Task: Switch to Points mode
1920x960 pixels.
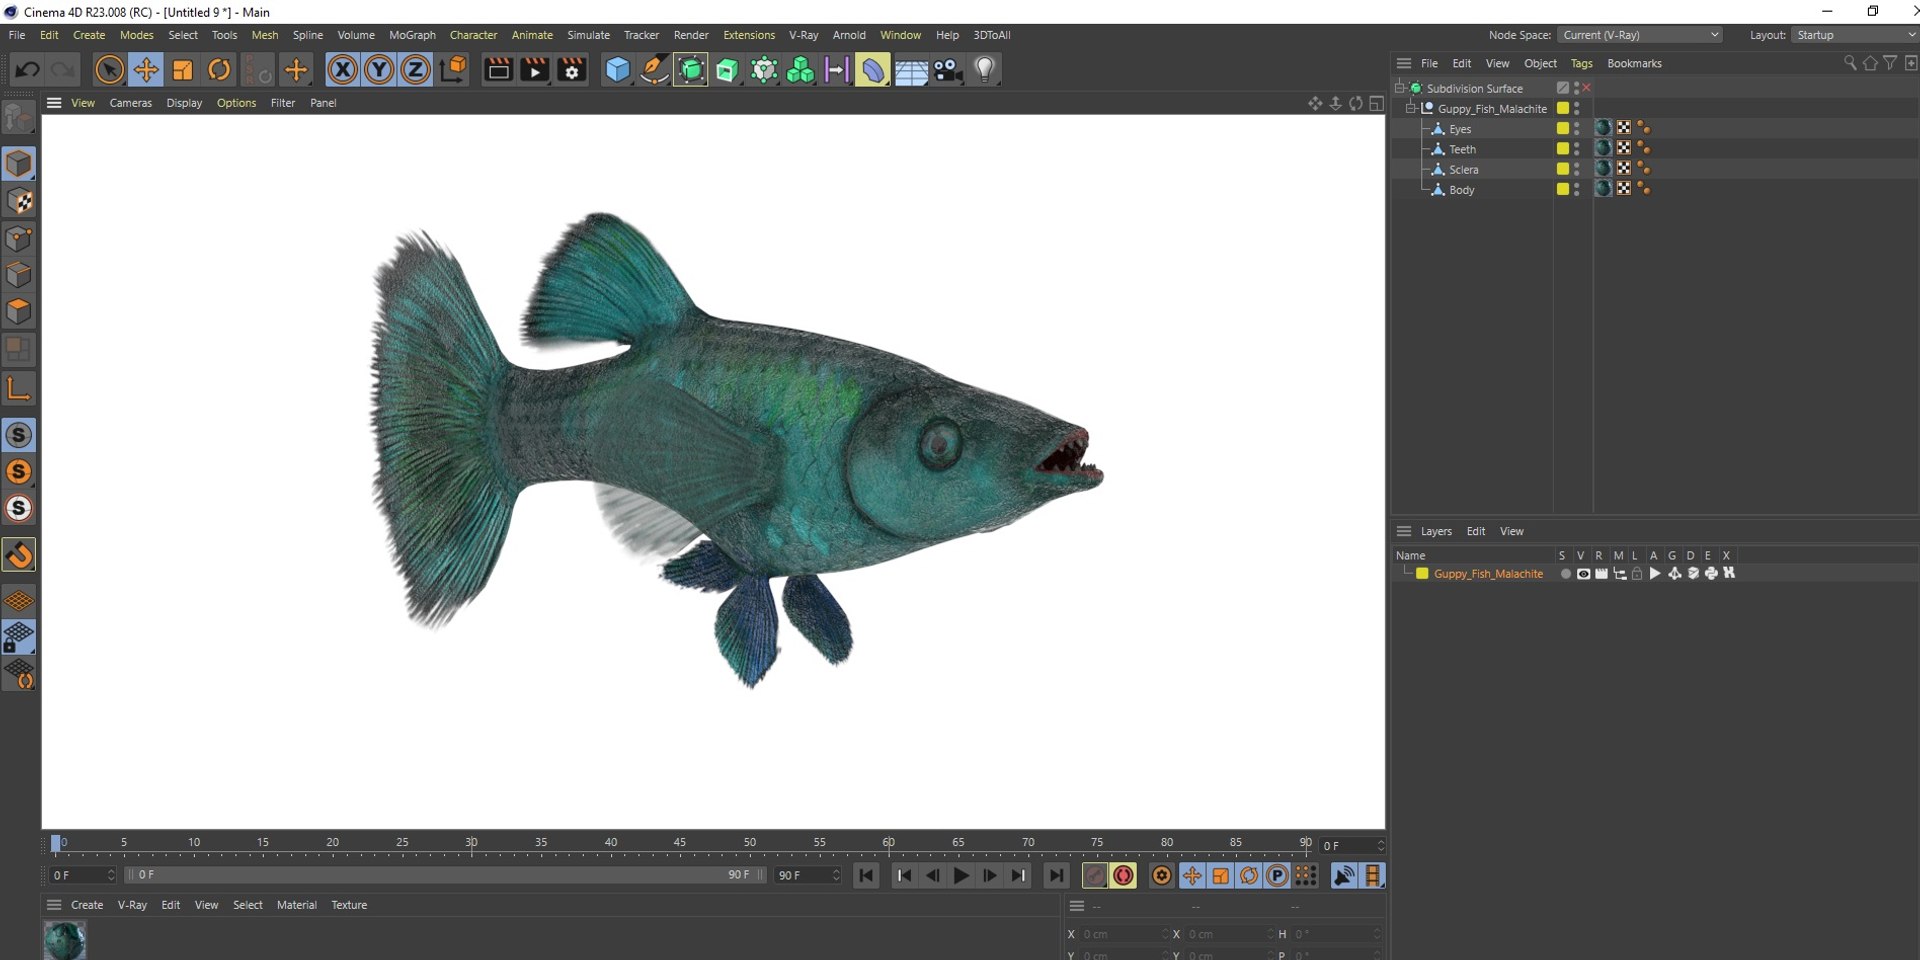Action: [19, 239]
